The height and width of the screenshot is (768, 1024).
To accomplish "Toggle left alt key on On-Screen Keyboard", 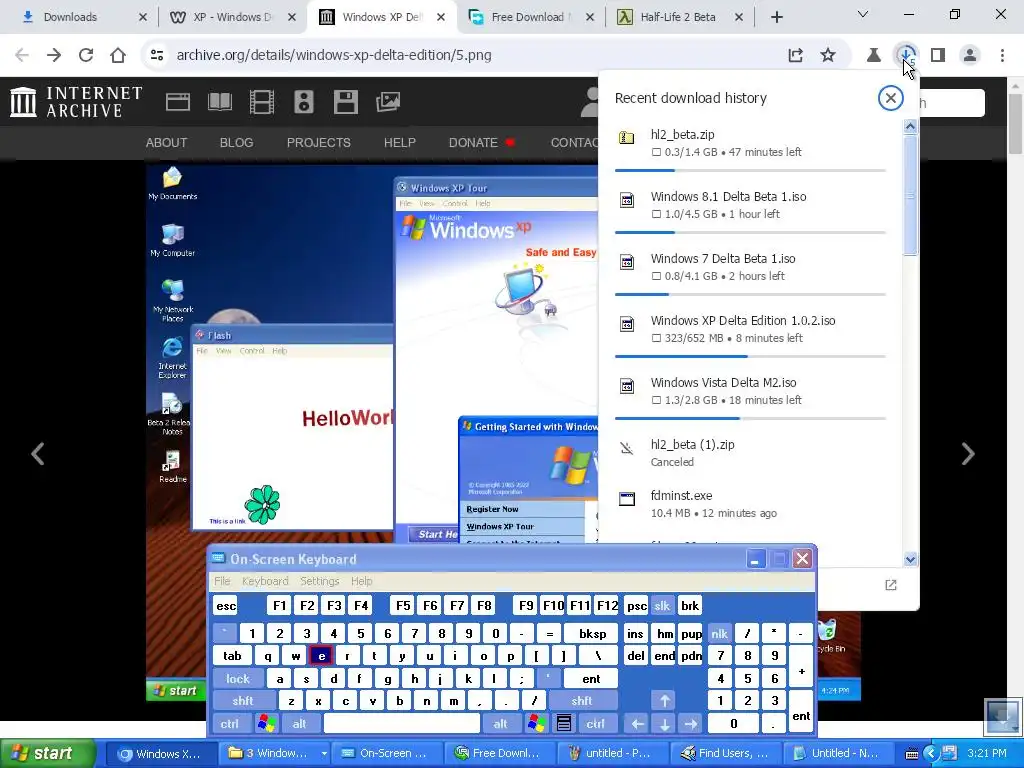I will tap(300, 724).
